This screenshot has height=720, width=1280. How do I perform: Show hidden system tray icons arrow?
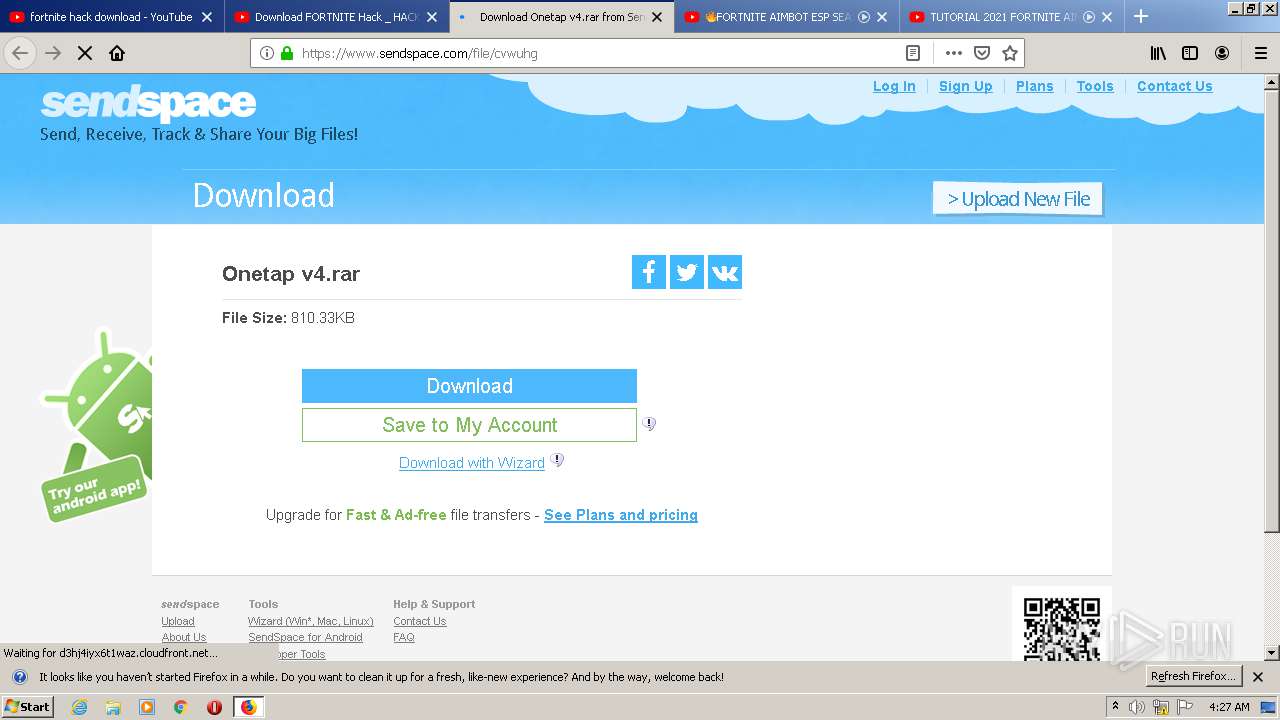click(x=1115, y=707)
